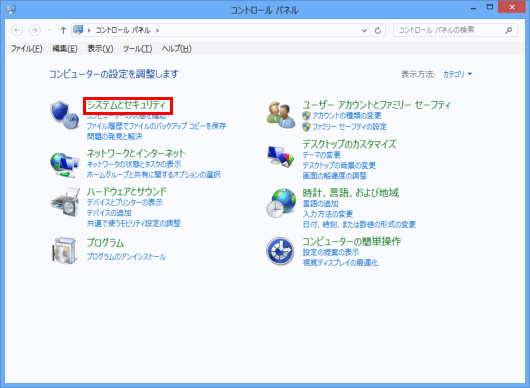Open the 表示(V) menu
This screenshot has height=388, width=530.
click(100, 49)
